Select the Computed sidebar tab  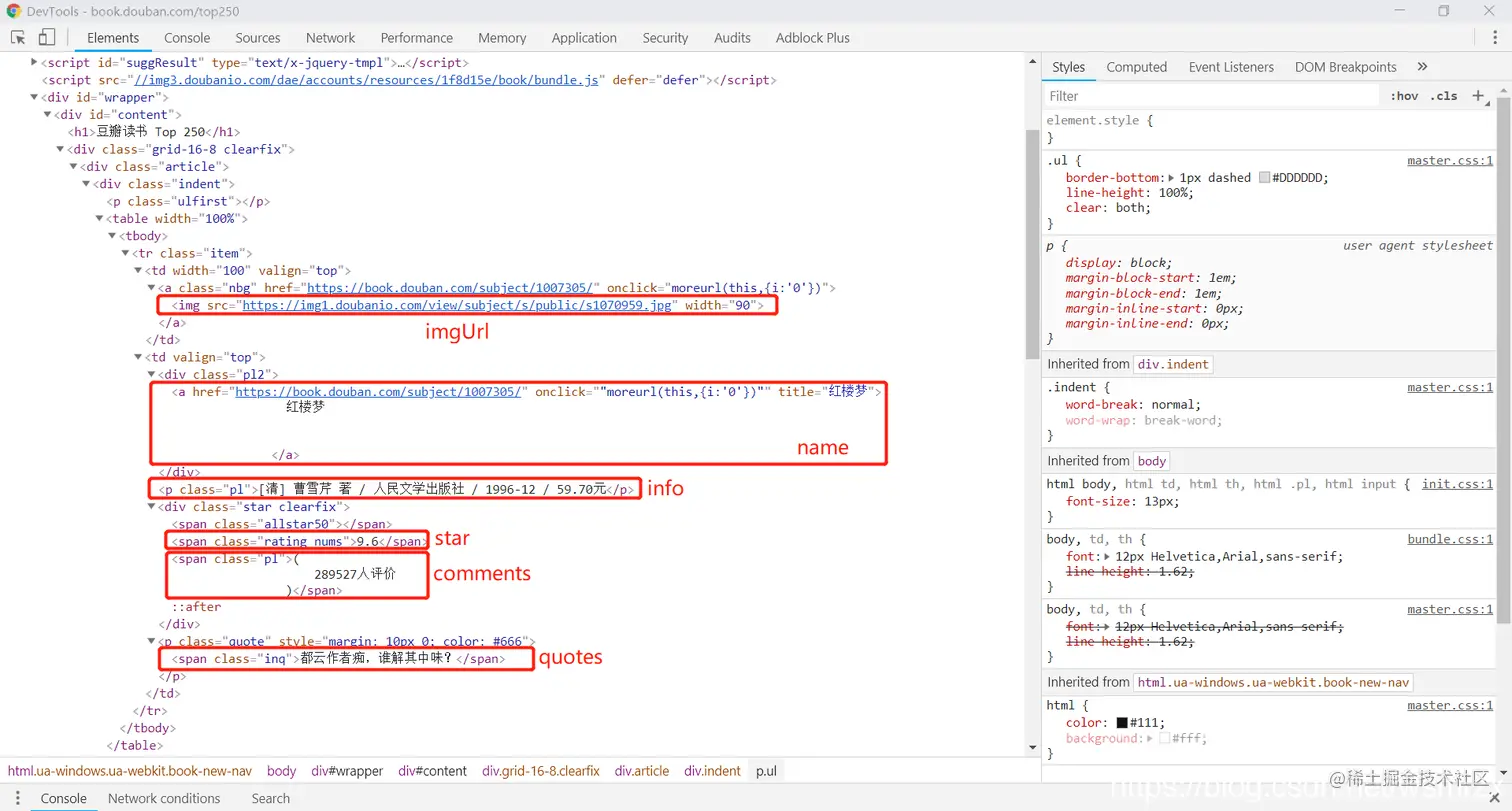[1137, 67]
